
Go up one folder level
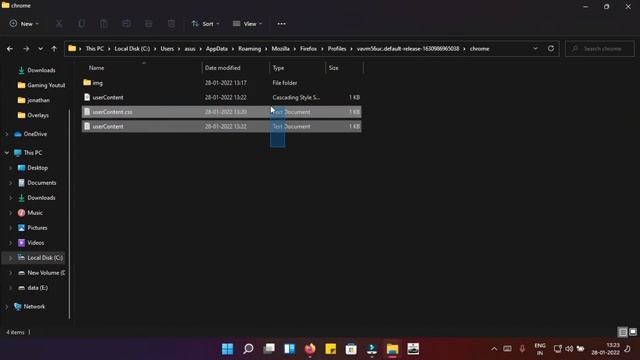point(54,49)
